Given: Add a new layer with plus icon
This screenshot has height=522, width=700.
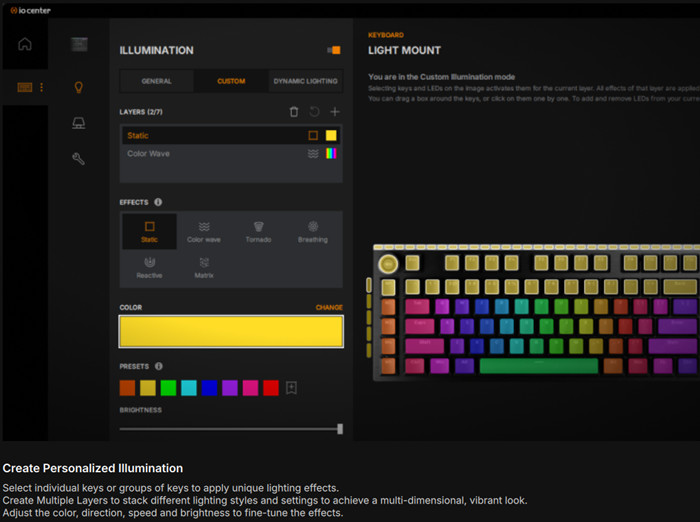Looking at the screenshot, I should pos(335,112).
